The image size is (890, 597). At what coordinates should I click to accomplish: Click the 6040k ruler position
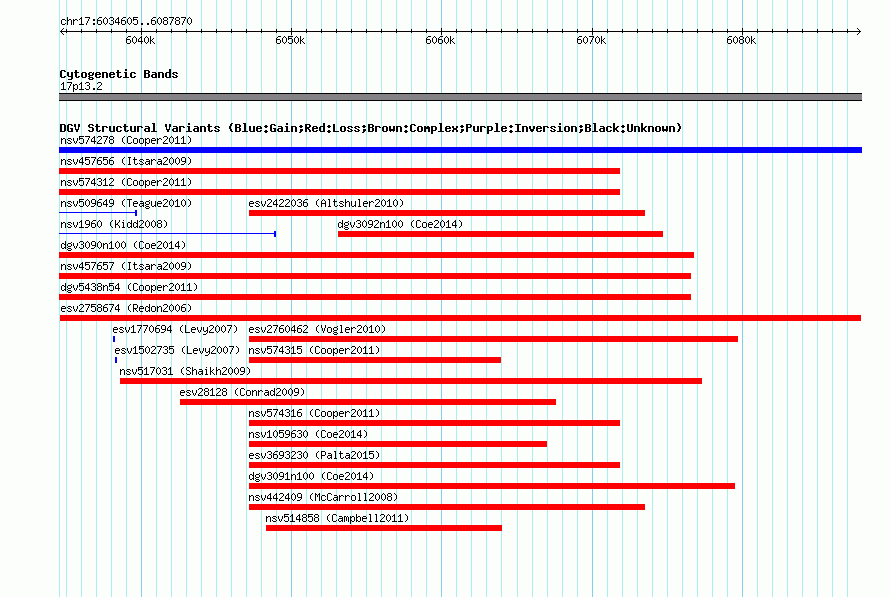[x=140, y=40]
